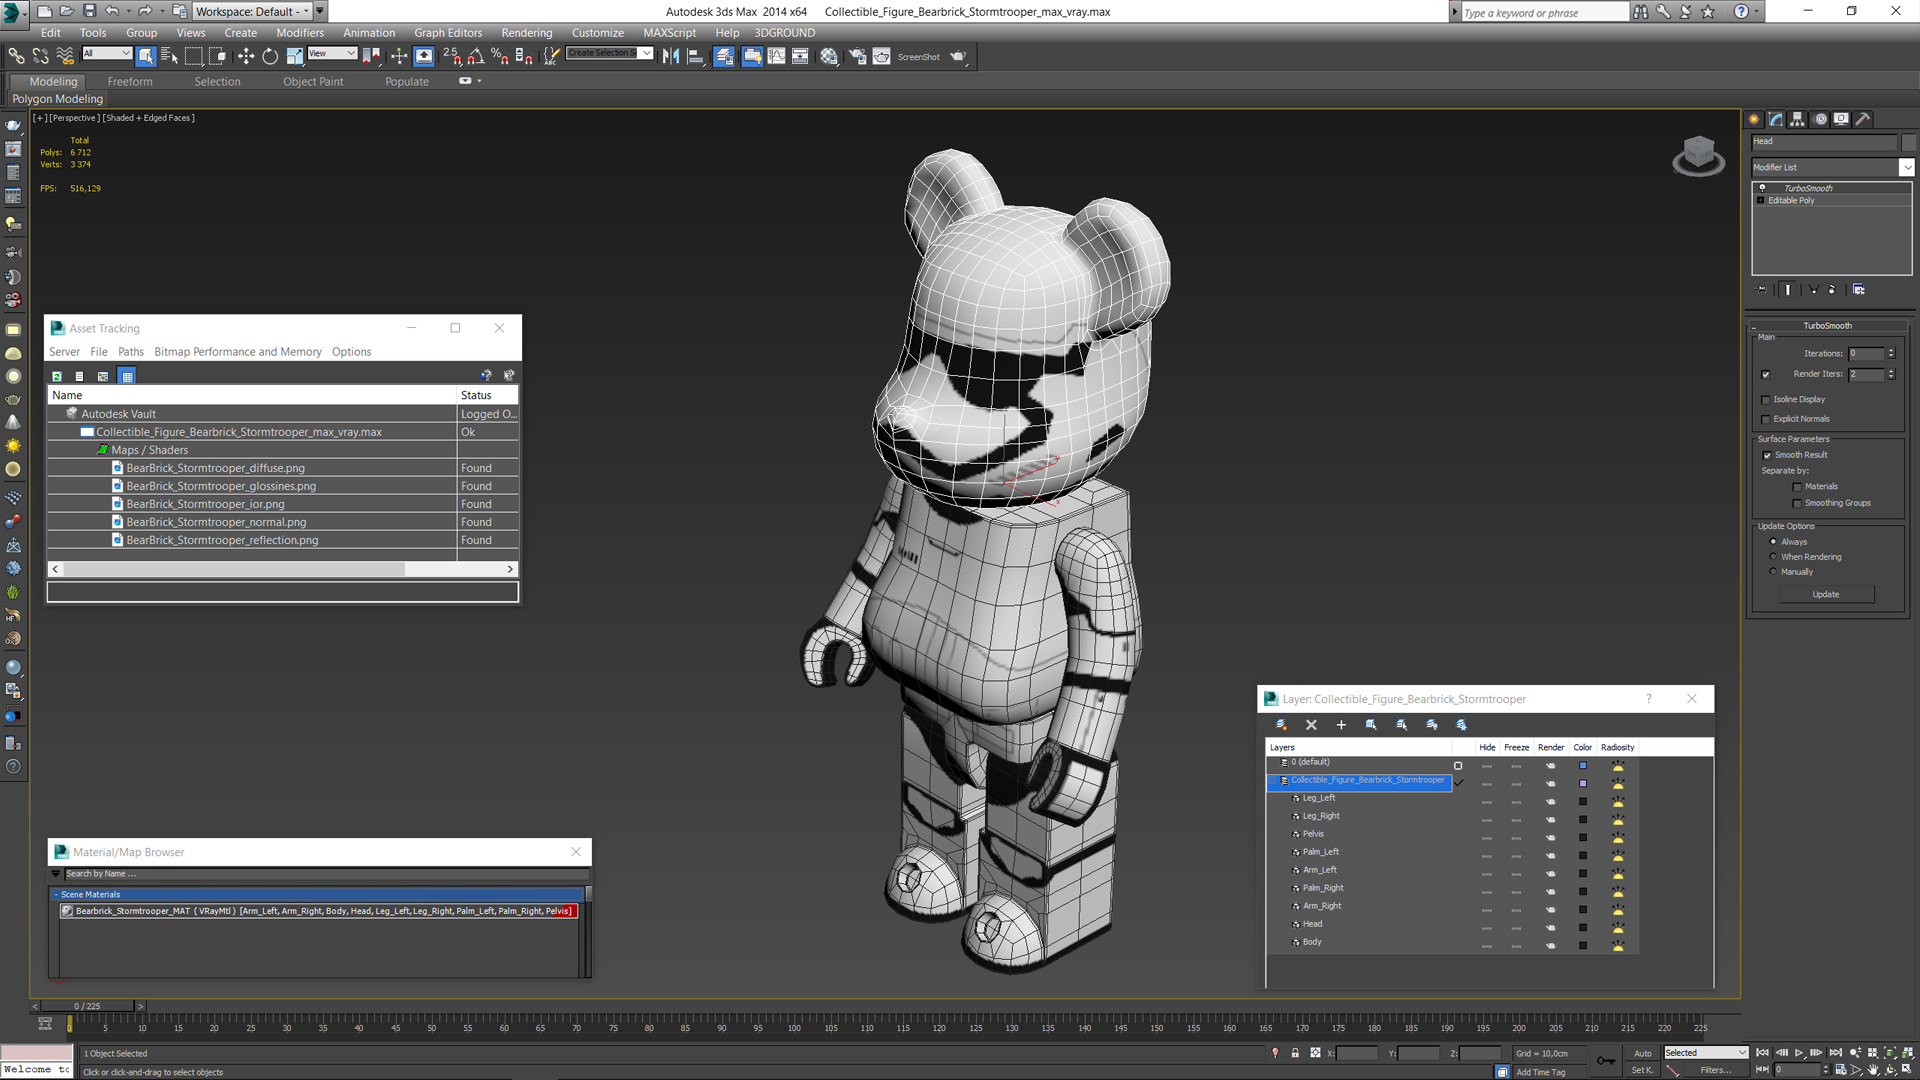Click the Set Key button

point(1643,1070)
